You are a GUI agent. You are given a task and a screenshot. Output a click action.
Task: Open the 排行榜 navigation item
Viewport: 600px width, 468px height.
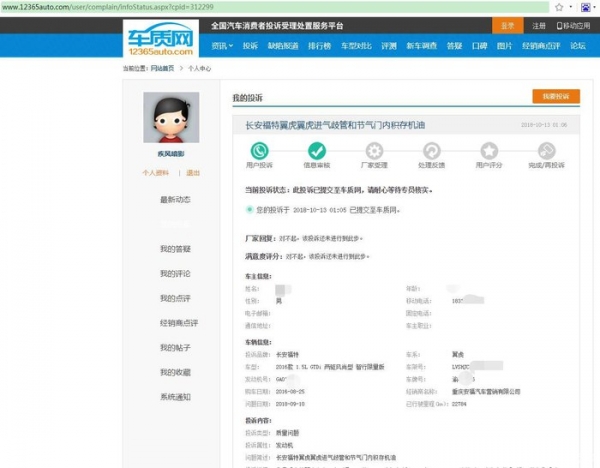[320, 46]
